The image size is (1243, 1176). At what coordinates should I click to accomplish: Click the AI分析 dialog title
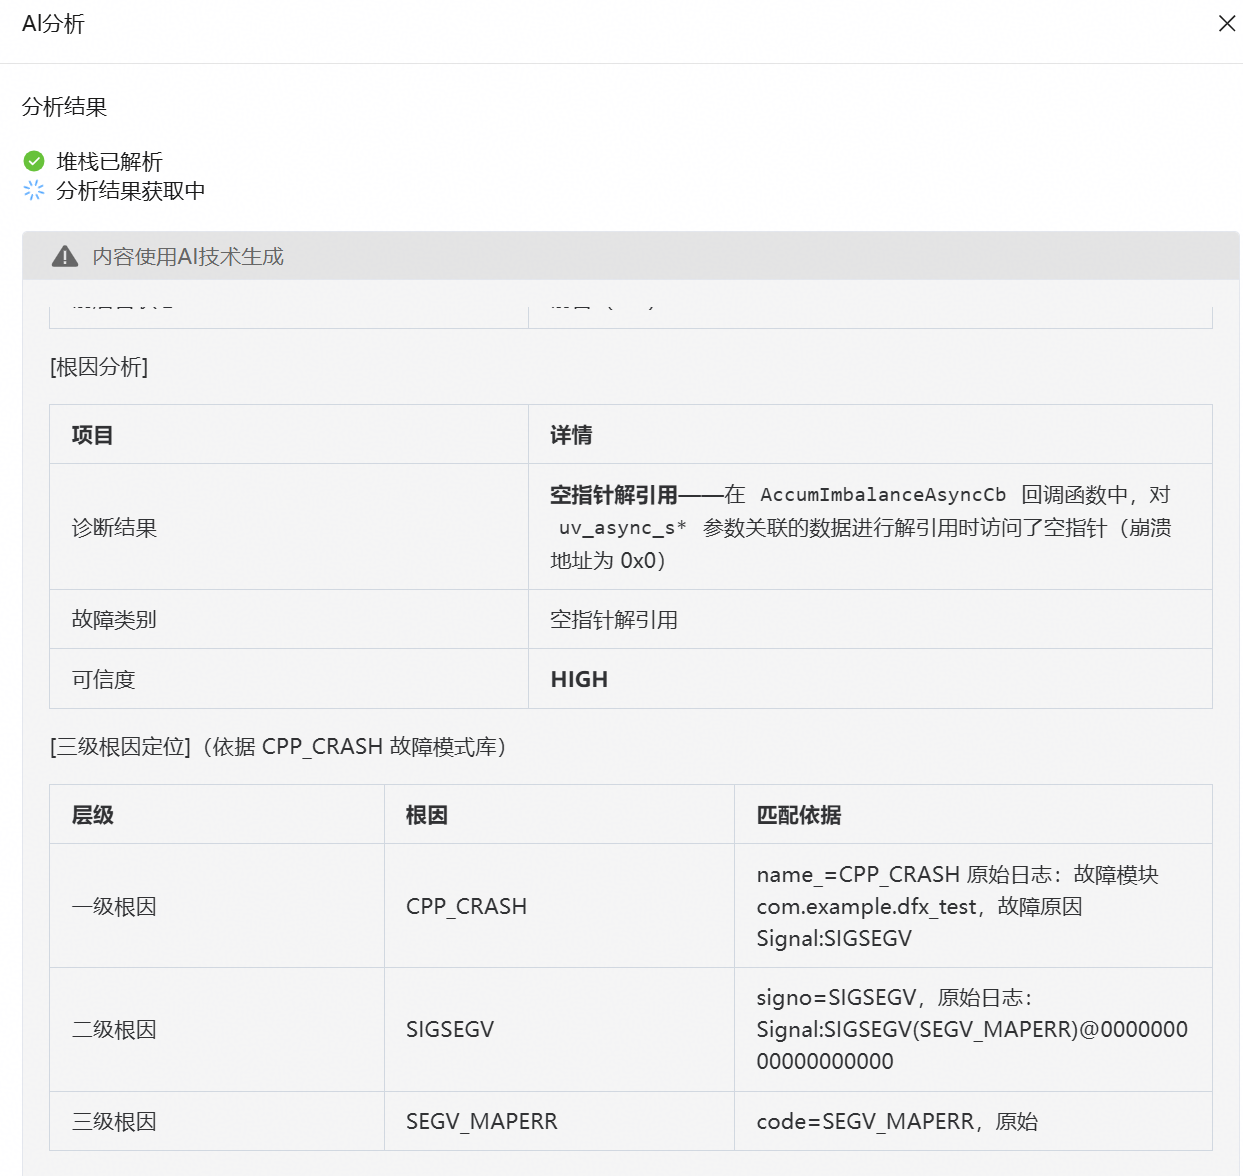pos(53,24)
